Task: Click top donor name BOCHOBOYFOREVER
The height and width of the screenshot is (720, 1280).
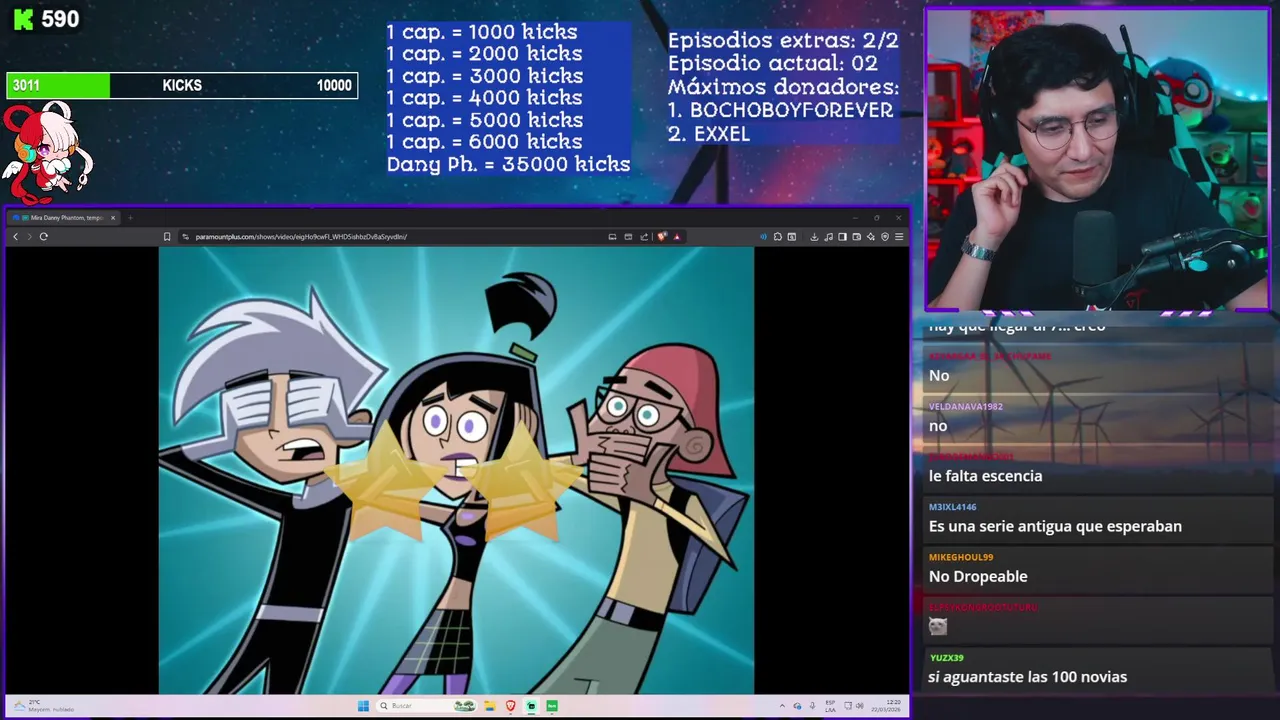Action: 791,110
